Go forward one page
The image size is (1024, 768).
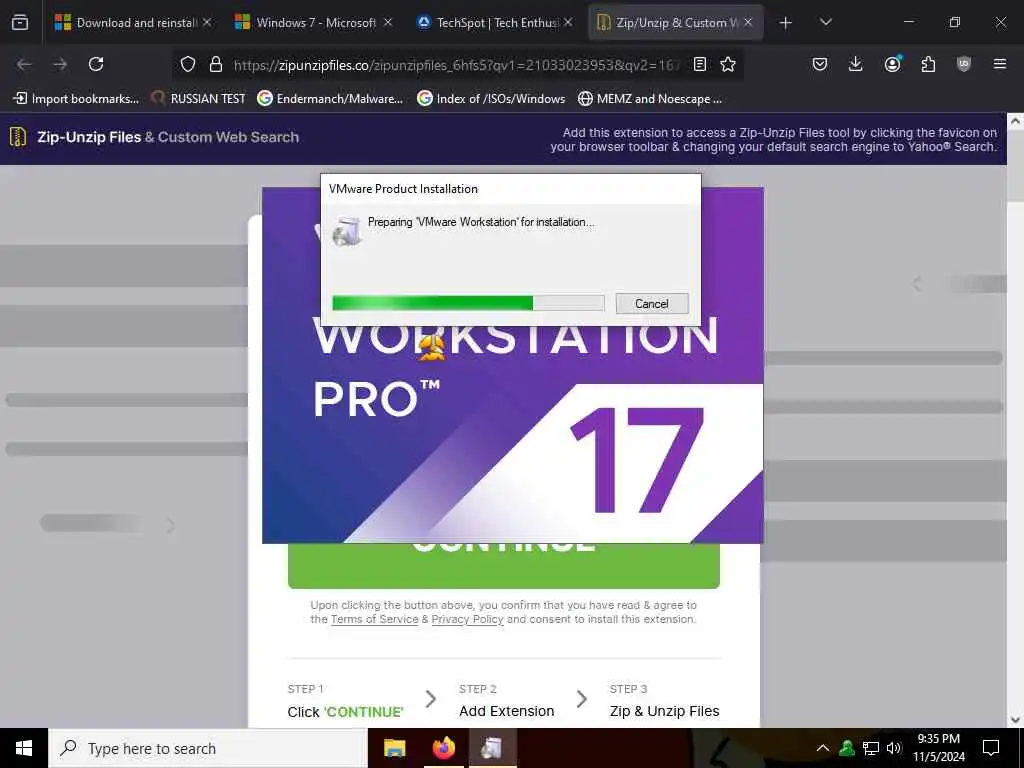click(60, 64)
